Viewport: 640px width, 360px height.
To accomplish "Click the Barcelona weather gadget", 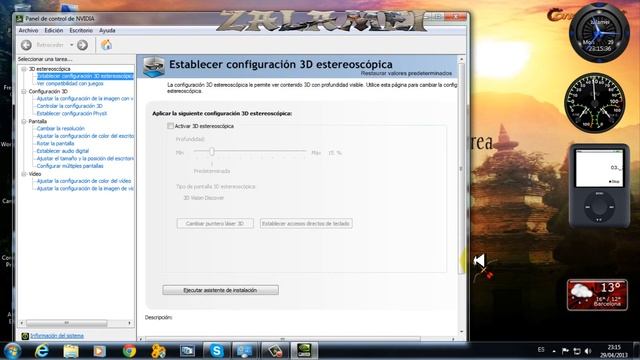I will 597,295.
